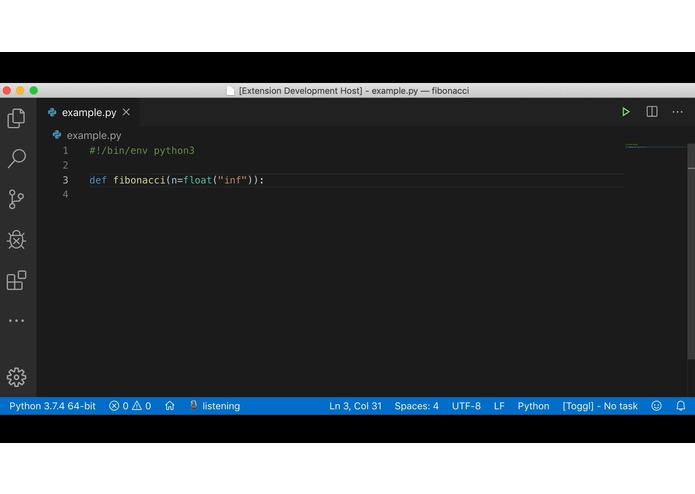Change the Python 3.7.4 64-bit interpreter
The height and width of the screenshot is (494, 695).
tap(52, 406)
